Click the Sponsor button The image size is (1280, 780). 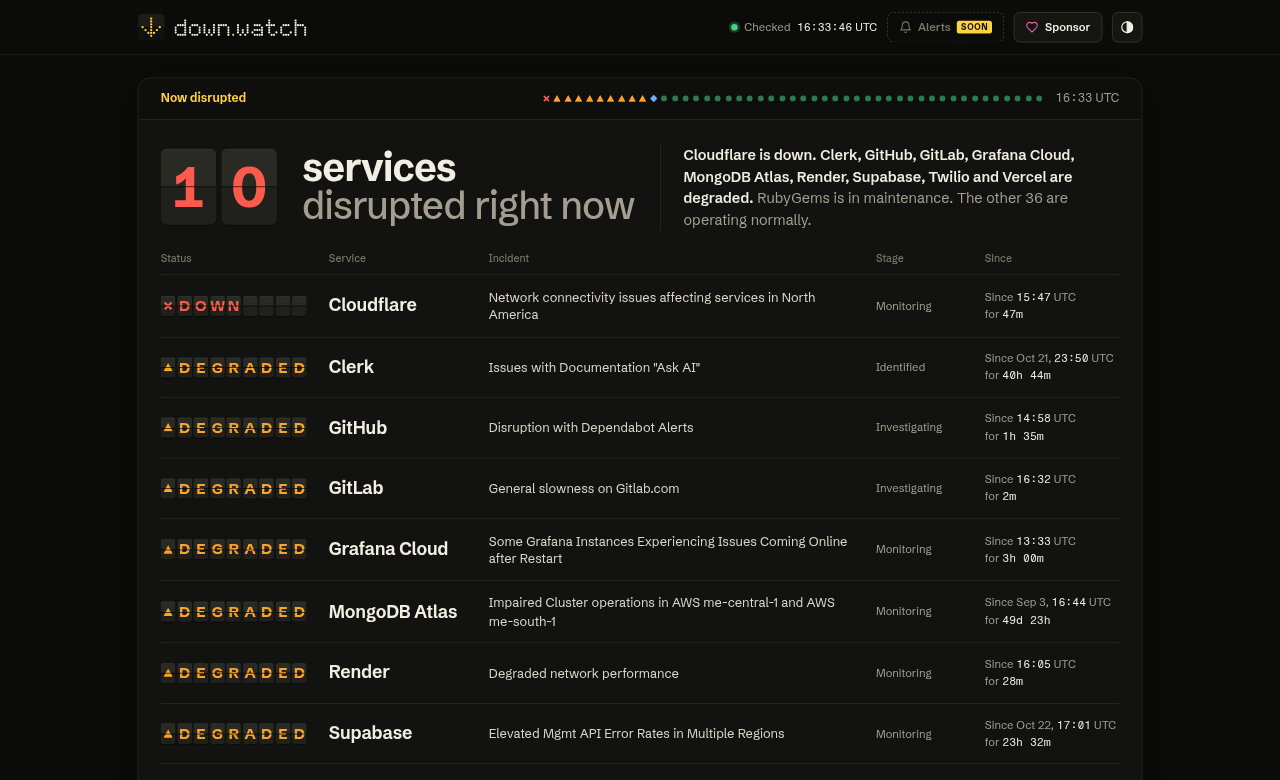tap(1058, 27)
